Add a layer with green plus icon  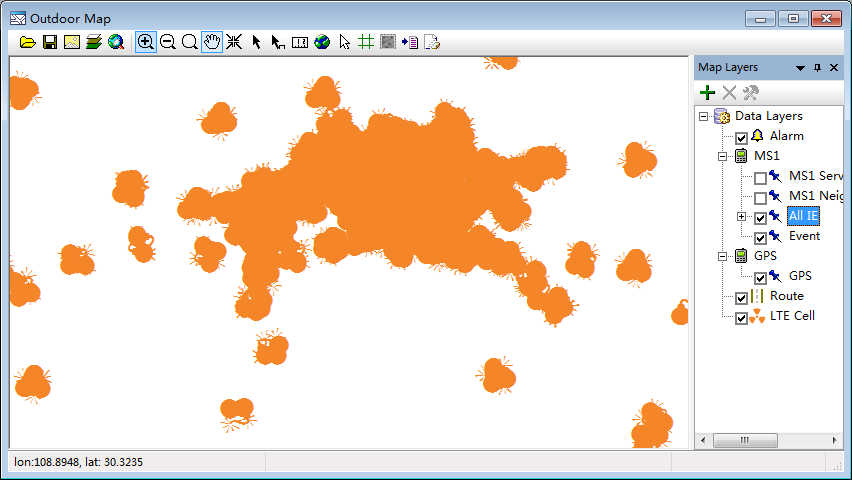tap(707, 93)
